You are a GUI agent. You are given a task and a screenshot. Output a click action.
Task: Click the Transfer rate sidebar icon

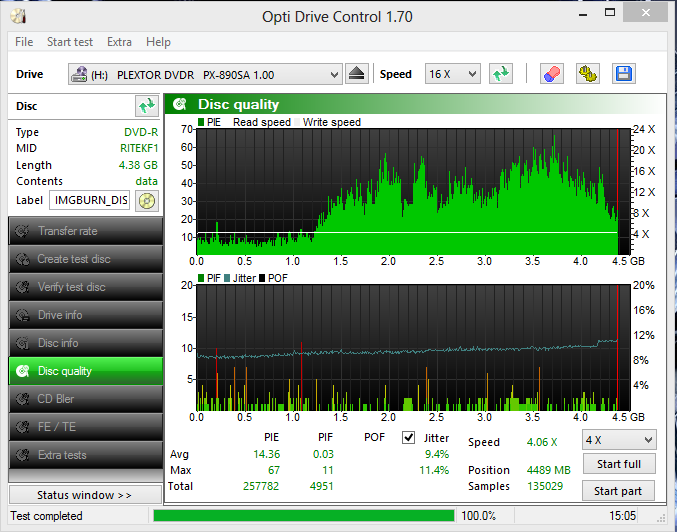click(x=22, y=231)
